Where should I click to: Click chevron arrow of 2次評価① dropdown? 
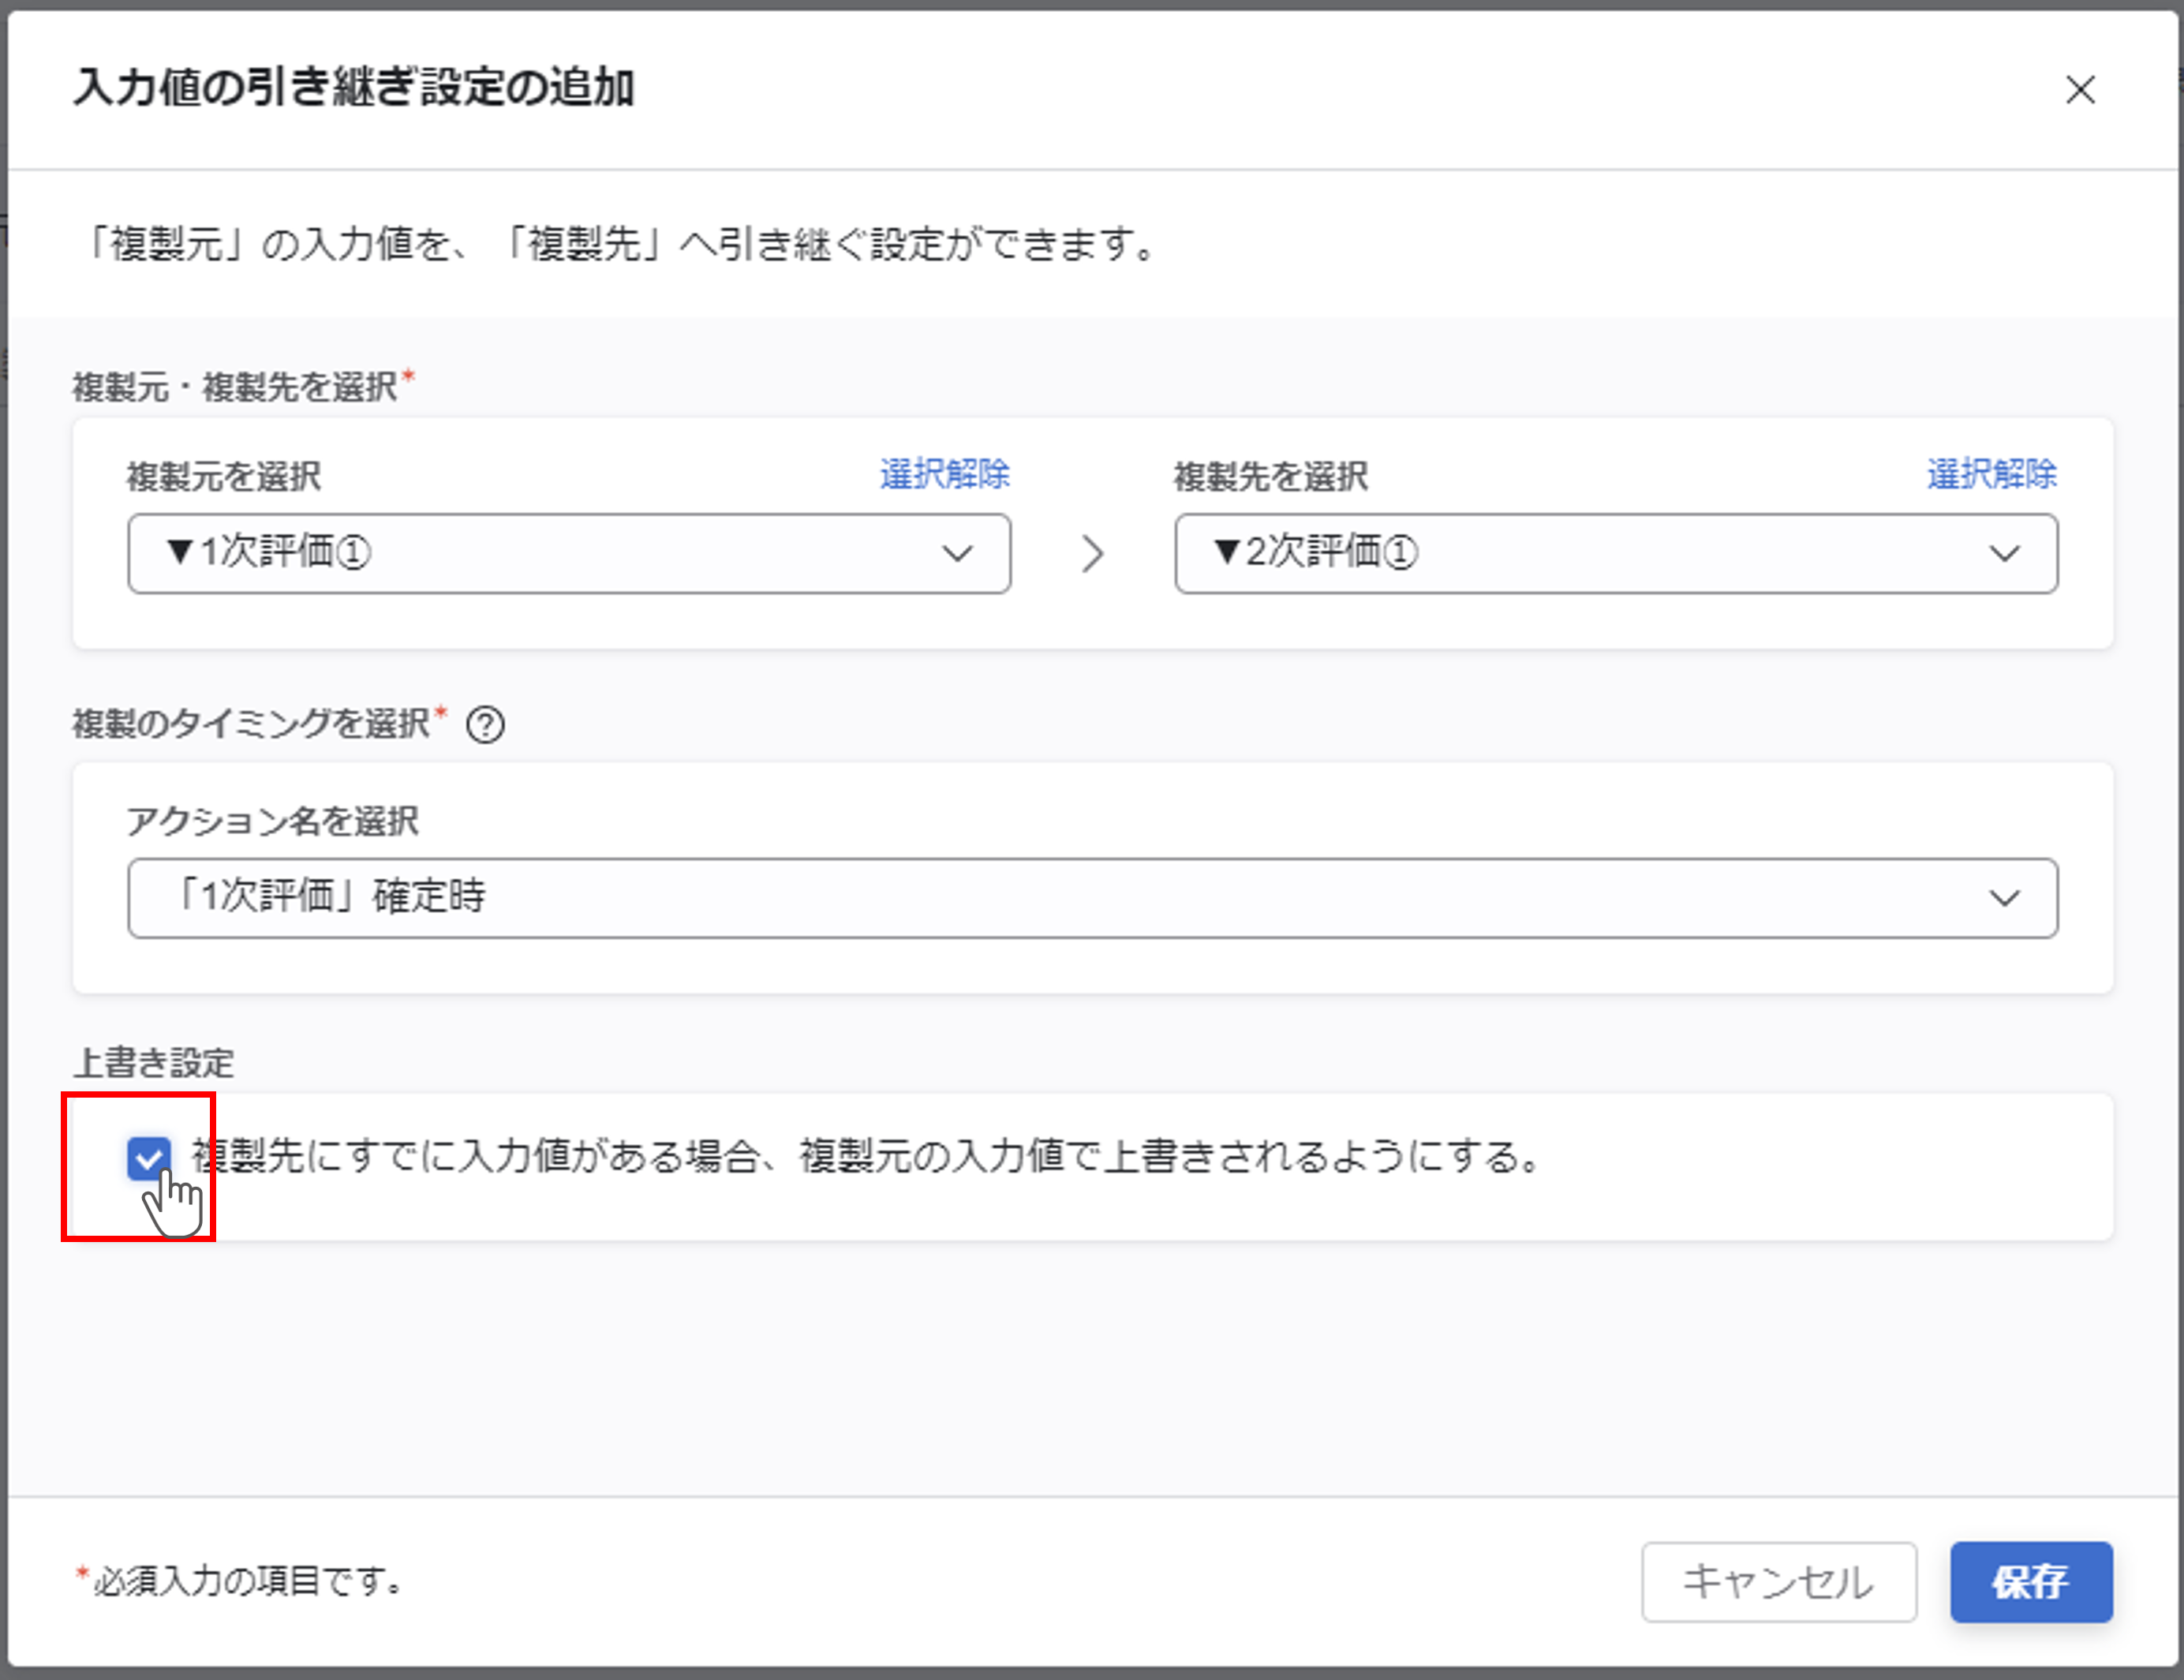pos(2004,554)
